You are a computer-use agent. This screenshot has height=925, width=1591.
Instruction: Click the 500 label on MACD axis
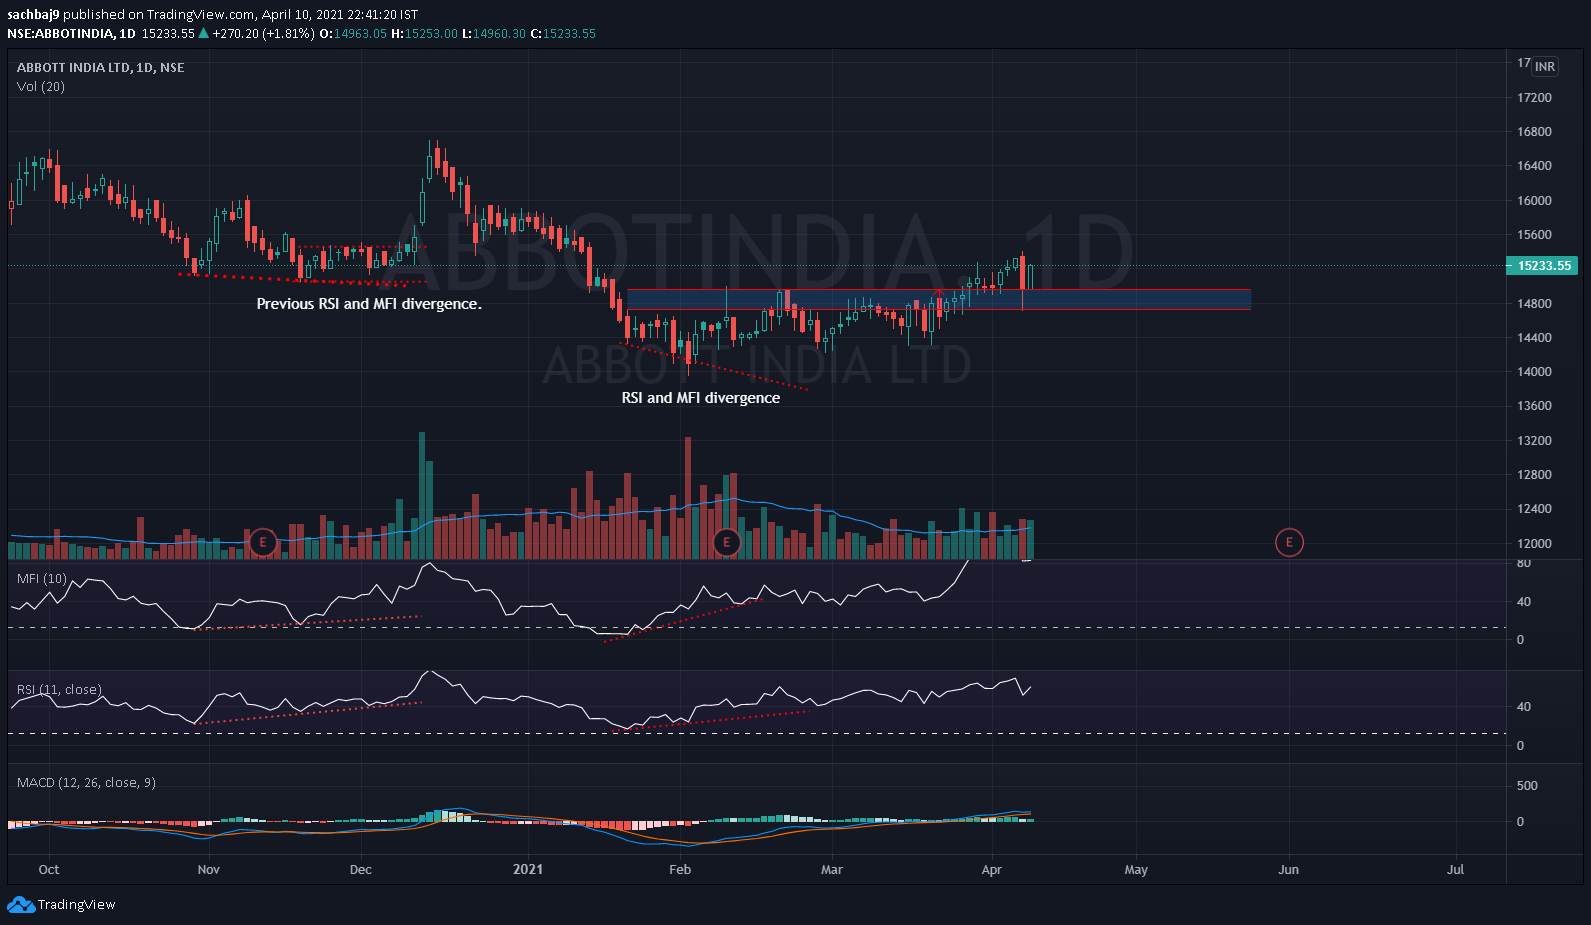click(1527, 785)
